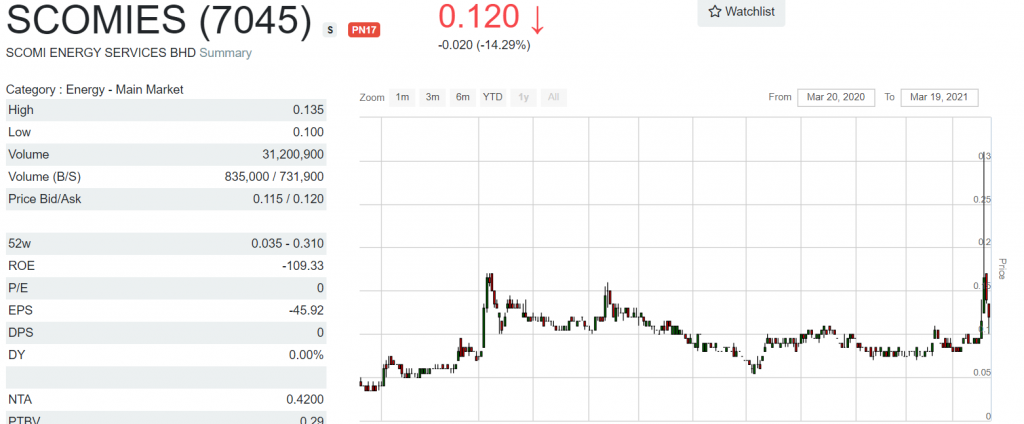
Task: Click the SCOMIES (7045) title
Action: [x=159, y=20]
